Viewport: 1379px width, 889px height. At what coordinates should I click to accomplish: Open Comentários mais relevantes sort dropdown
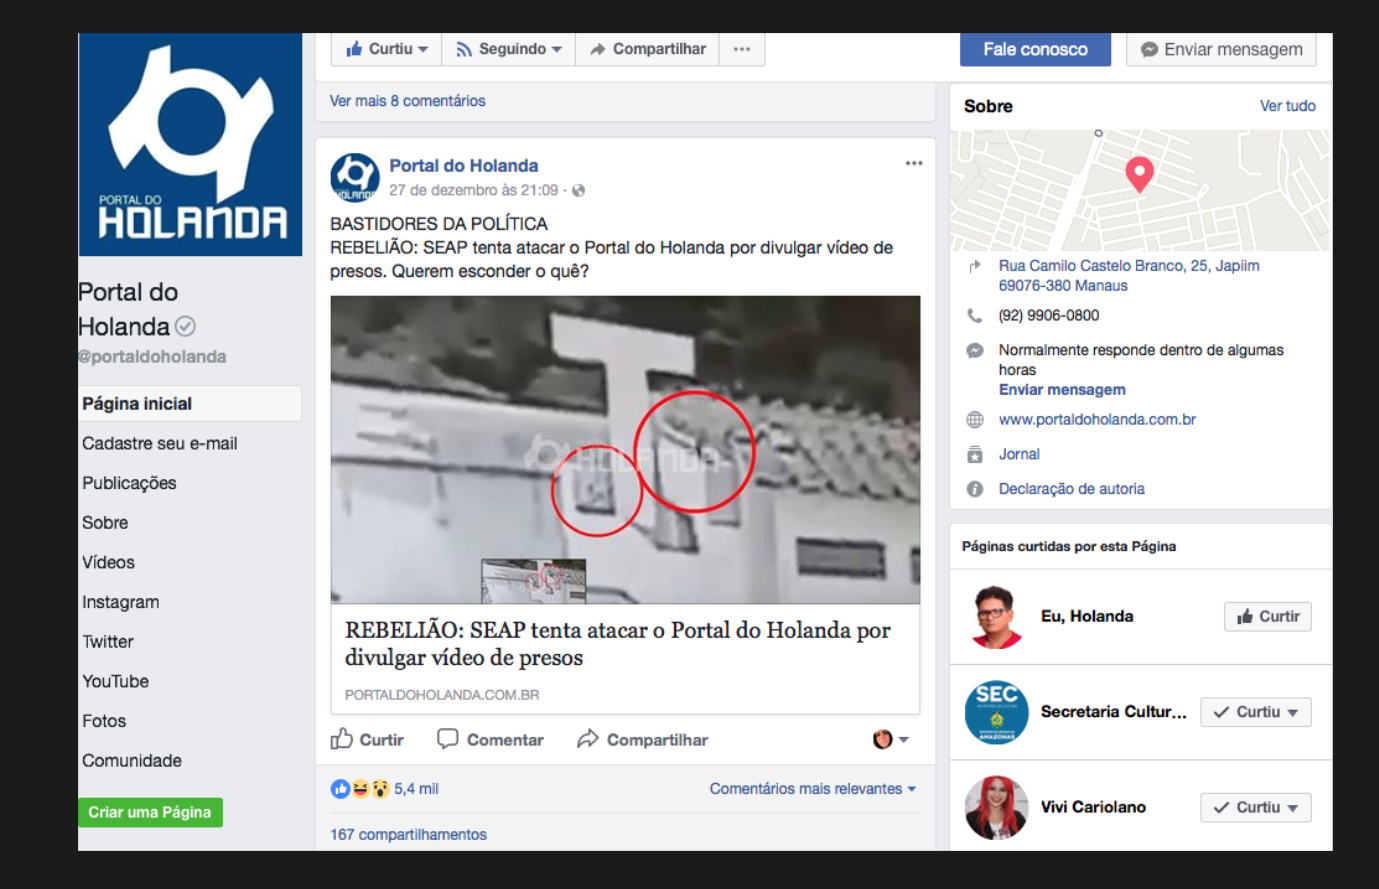tap(813, 789)
